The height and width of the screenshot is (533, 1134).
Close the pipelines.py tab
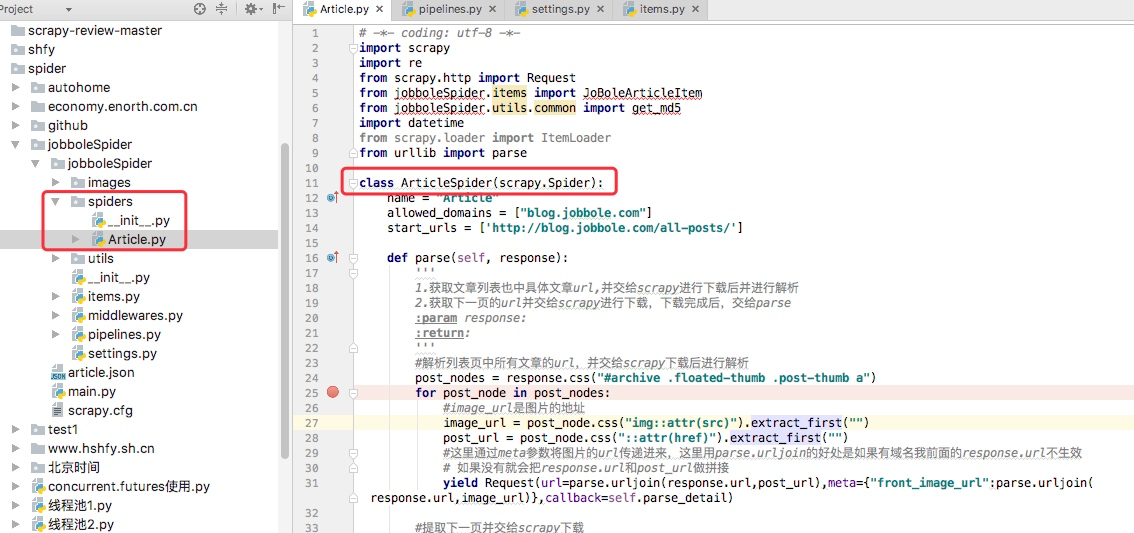pos(493,9)
